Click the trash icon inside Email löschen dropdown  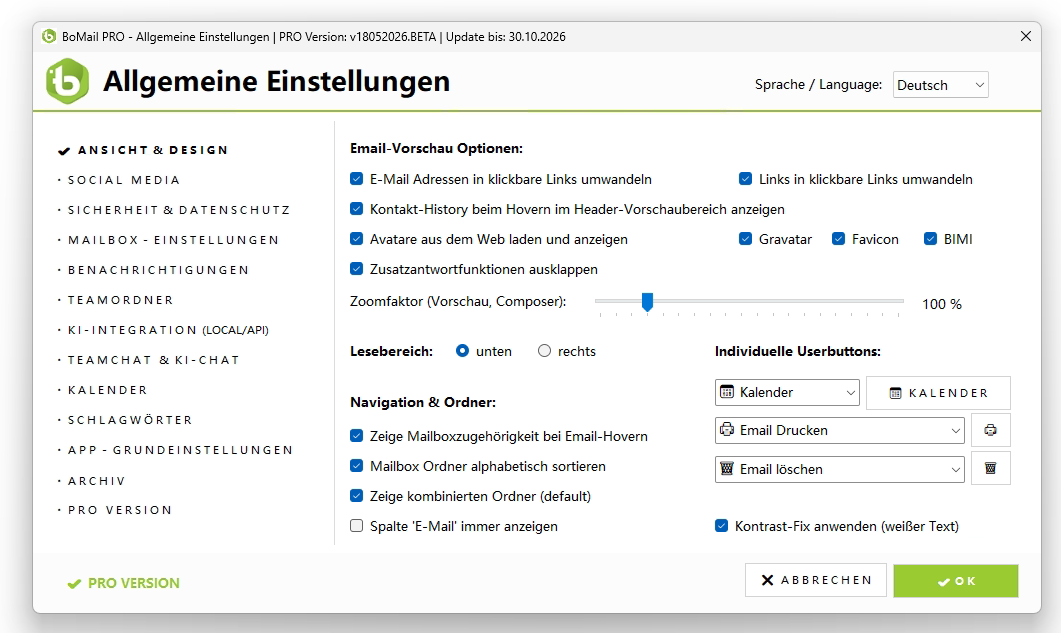(727, 469)
